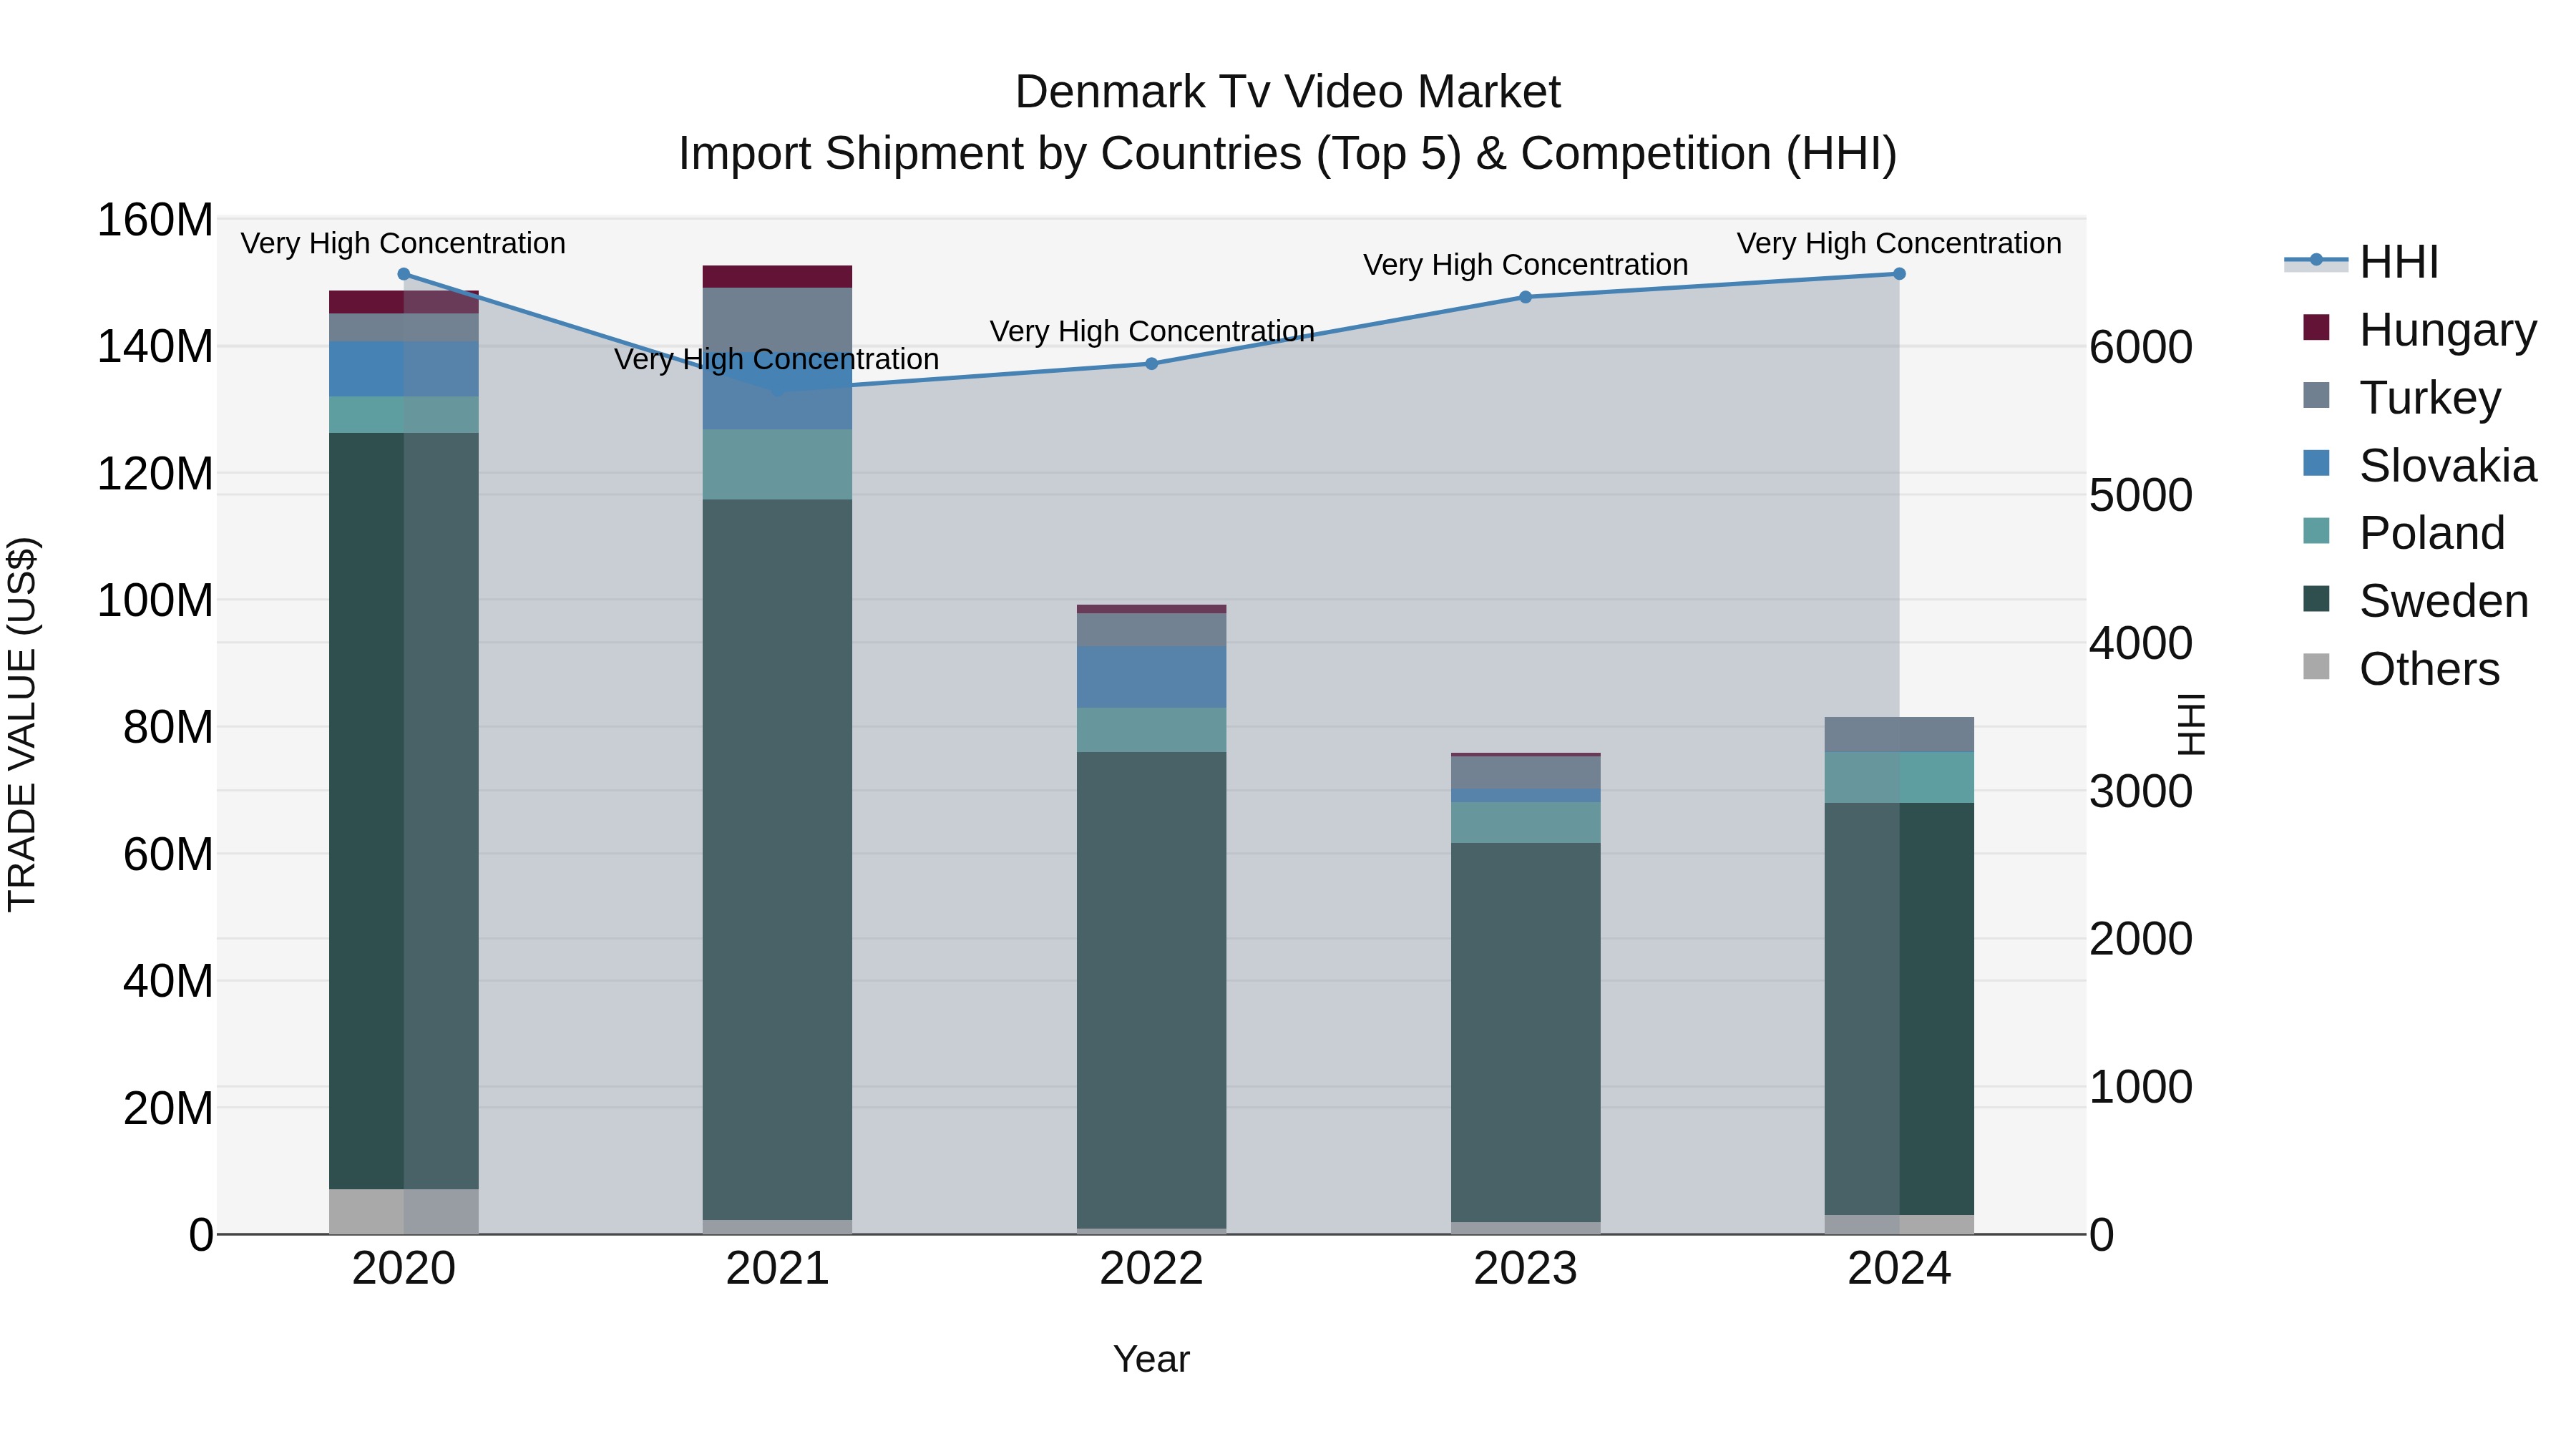The width and height of the screenshot is (2576, 1449).
Task: Click the 3000 tick on the HHI axis
Action: pyautogui.click(x=2141, y=792)
